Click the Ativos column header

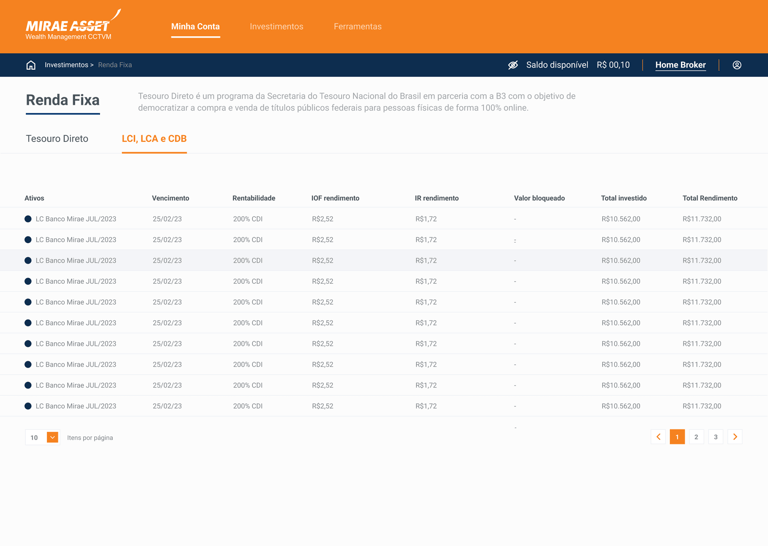(34, 198)
